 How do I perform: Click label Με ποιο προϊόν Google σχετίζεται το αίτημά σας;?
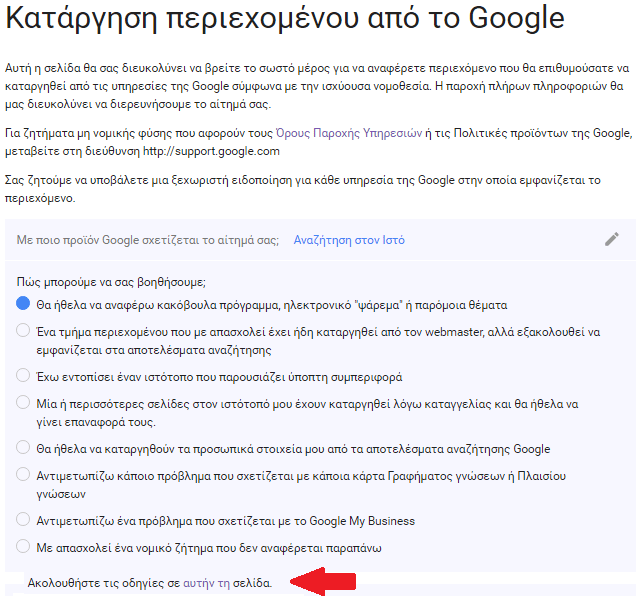pyautogui.click(x=148, y=240)
